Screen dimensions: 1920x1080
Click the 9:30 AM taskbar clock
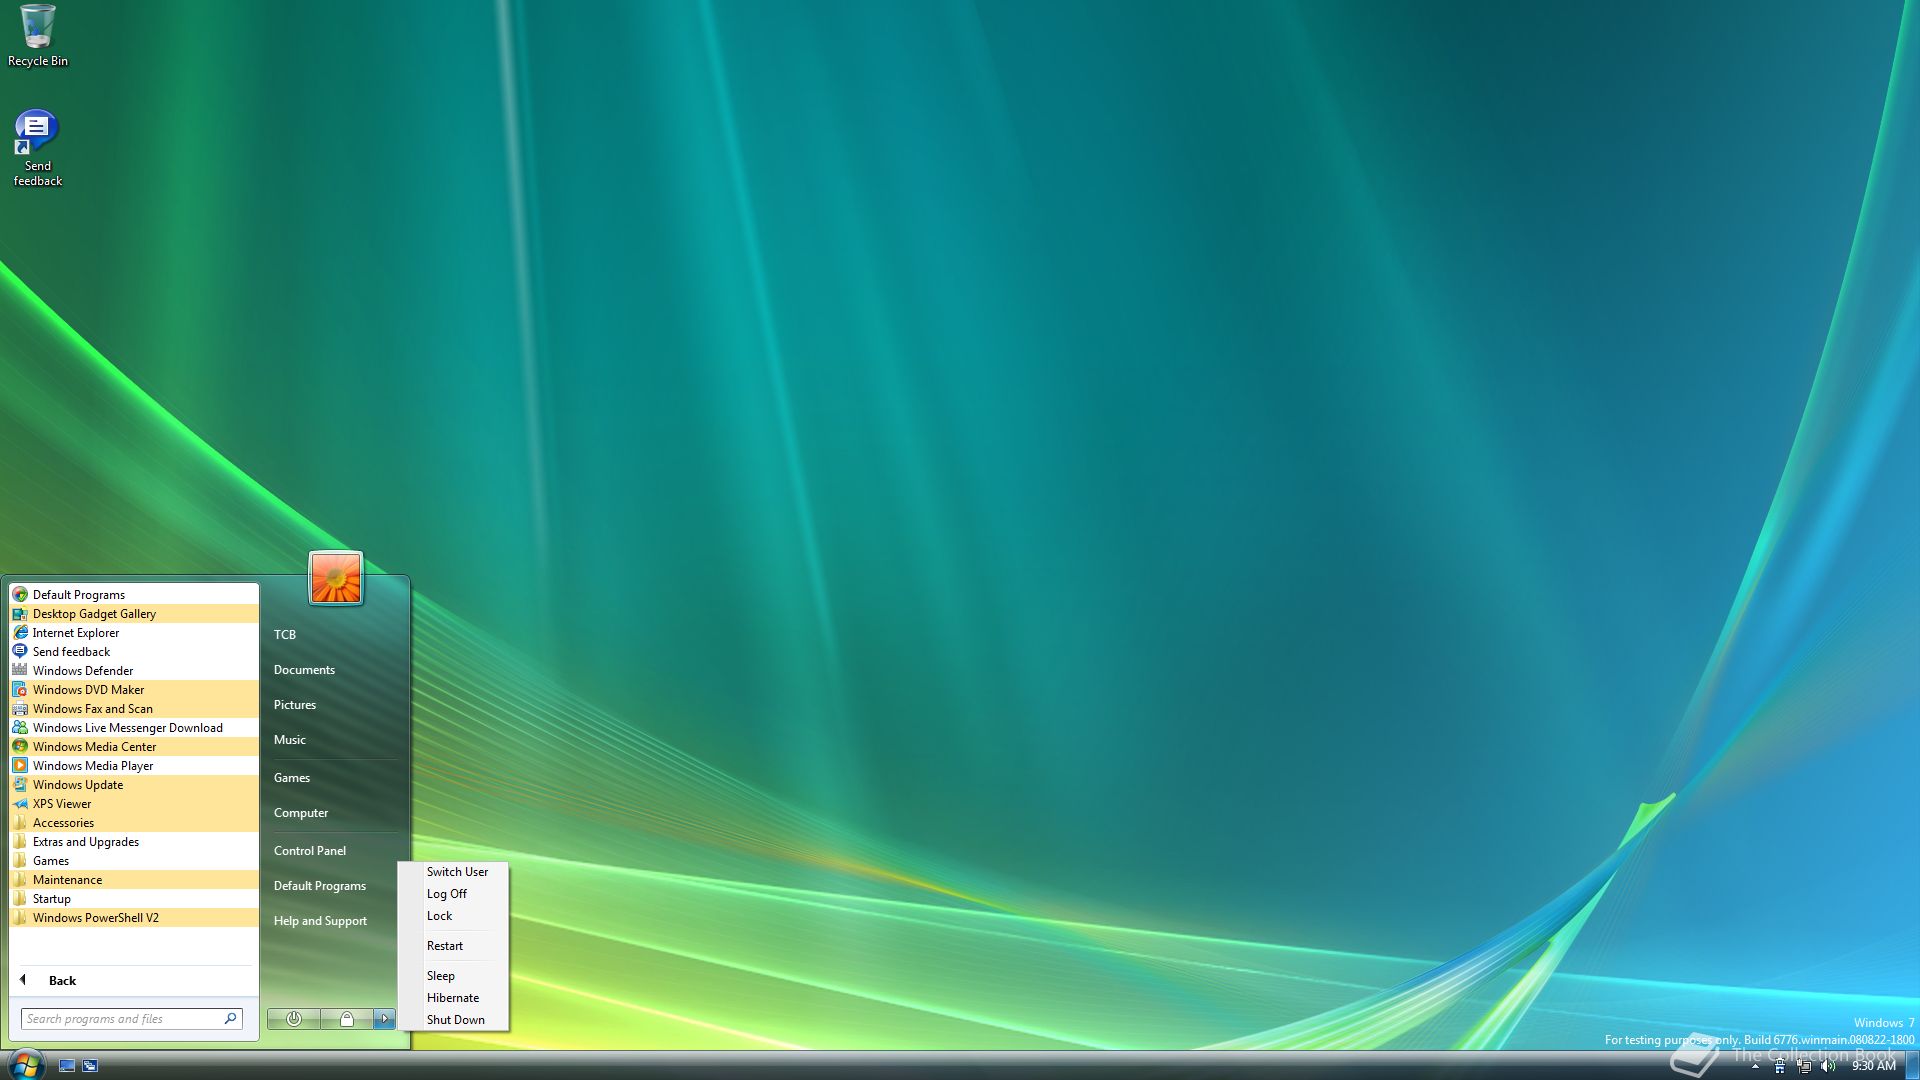click(1873, 1066)
